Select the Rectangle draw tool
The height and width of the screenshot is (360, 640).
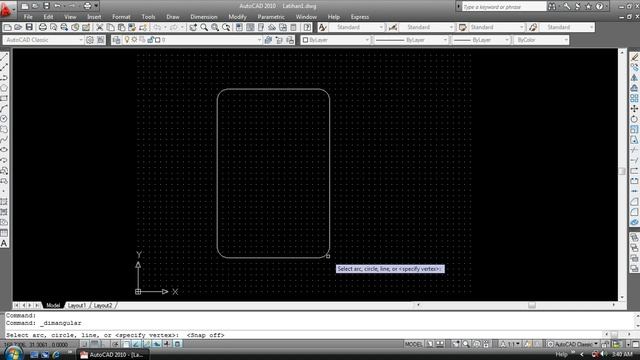point(4,98)
